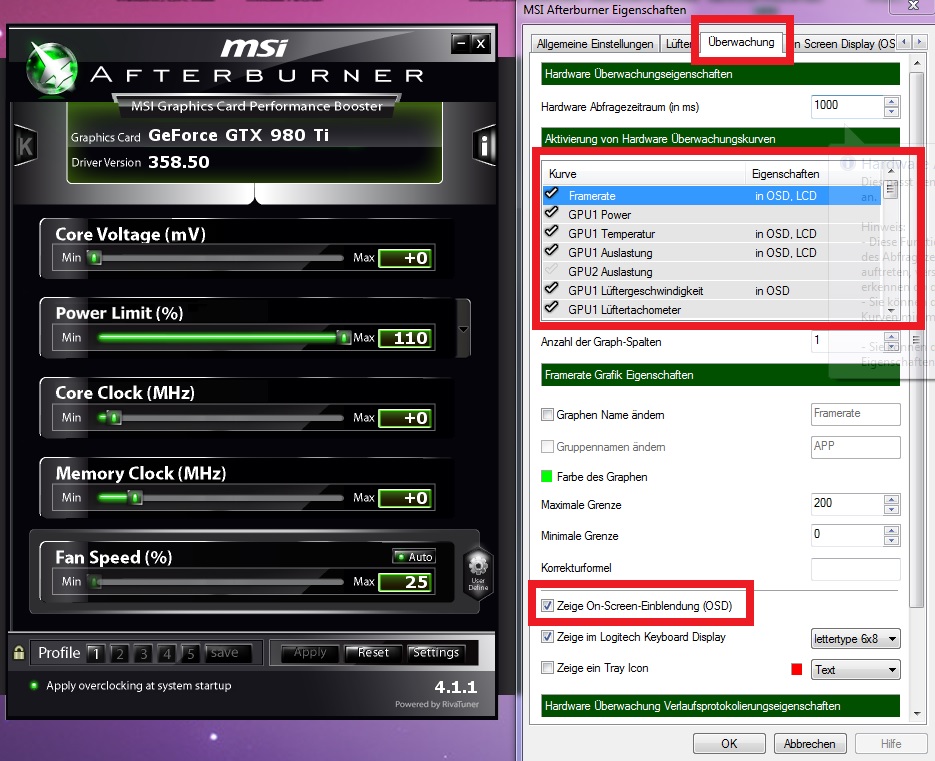The height and width of the screenshot is (761, 935).
Task: Toggle the GPU1 Temperatur curve checkmark
Action: [x=552, y=231]
